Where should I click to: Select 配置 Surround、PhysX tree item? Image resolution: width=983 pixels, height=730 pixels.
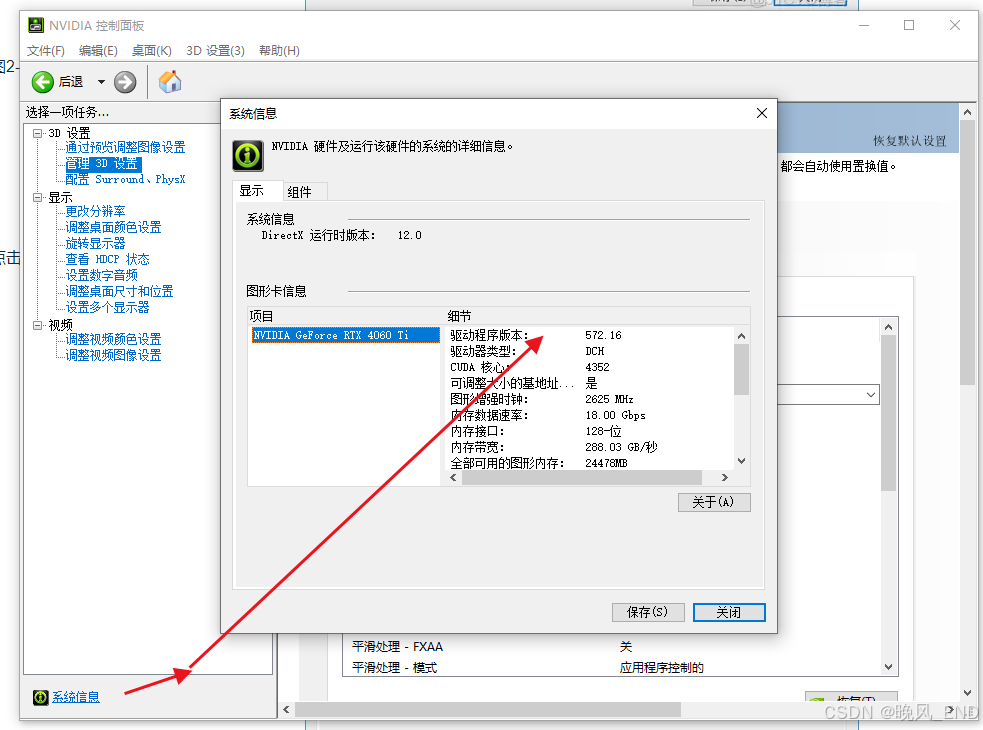point(125,179)
